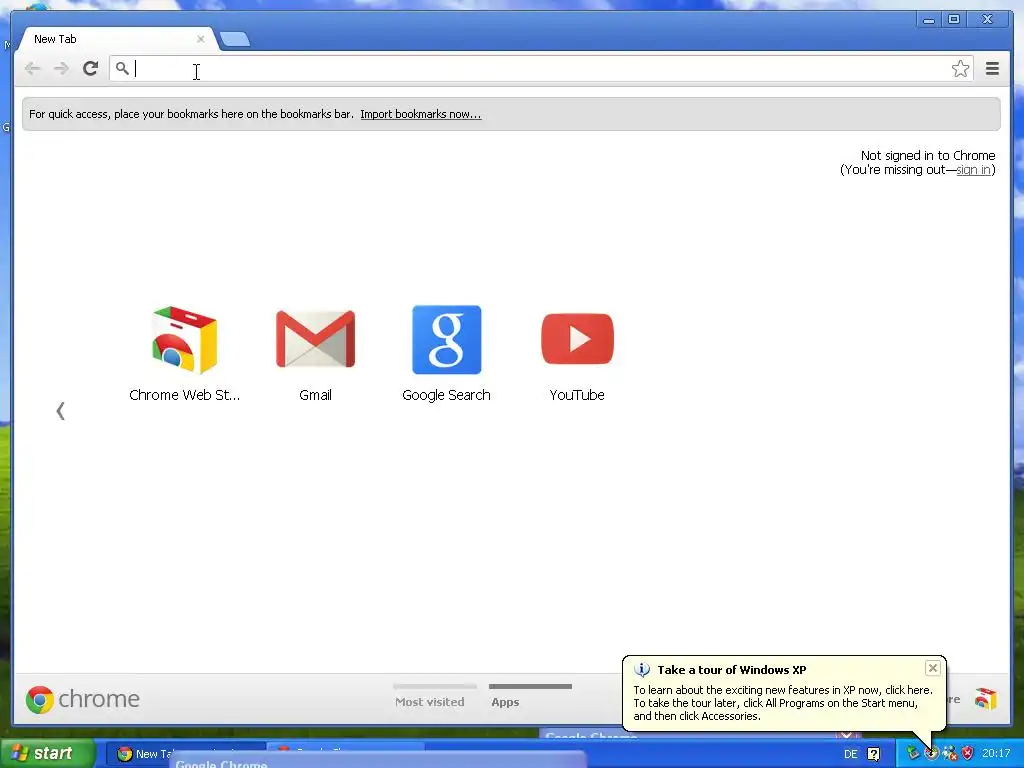Click the DE language indicator
1024x768 pixels.
850,754
